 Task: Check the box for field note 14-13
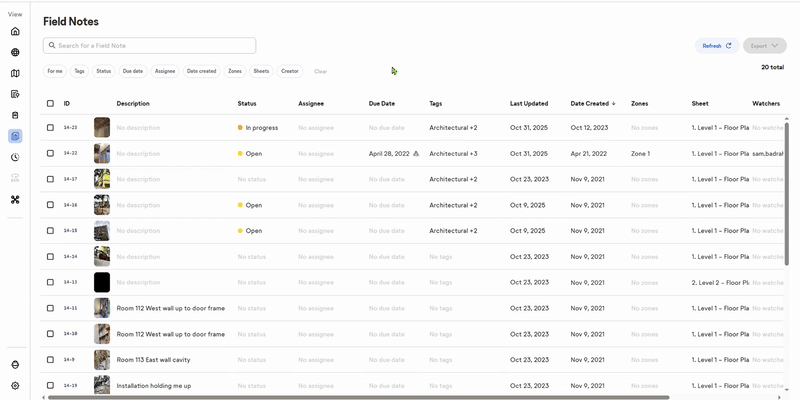coord(50,282)
